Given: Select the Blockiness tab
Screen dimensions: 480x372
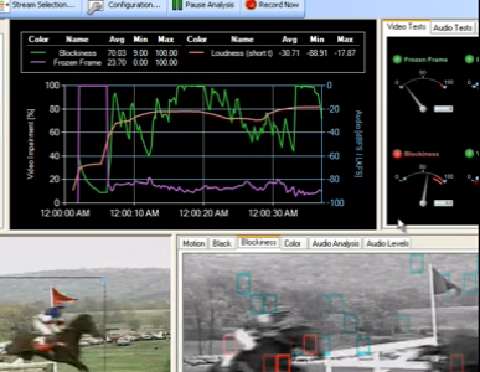Looking at the screenshot, I should coord(259,243).
